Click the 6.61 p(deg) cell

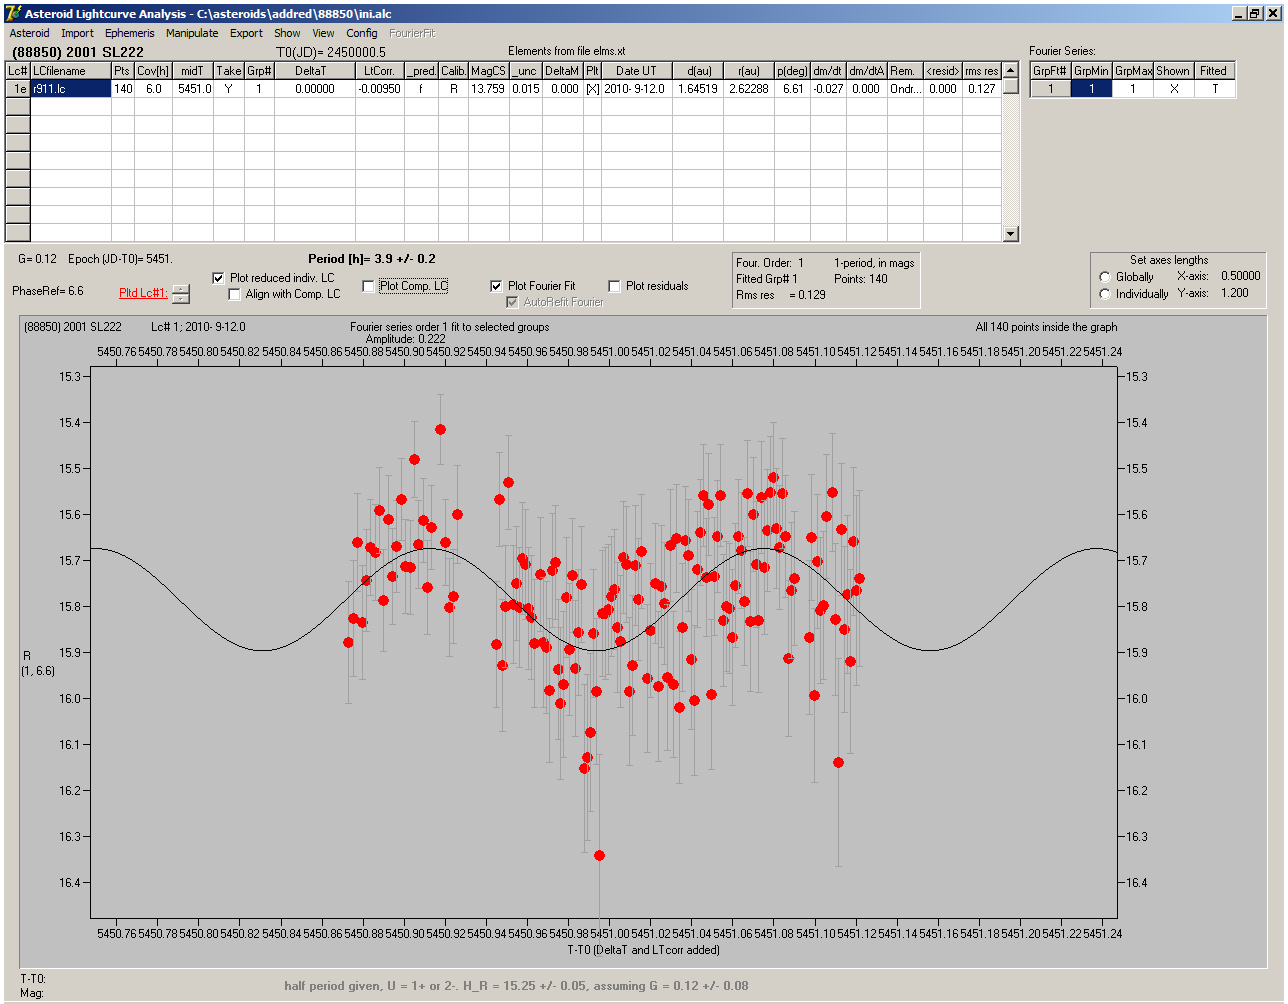click(792, 89)
